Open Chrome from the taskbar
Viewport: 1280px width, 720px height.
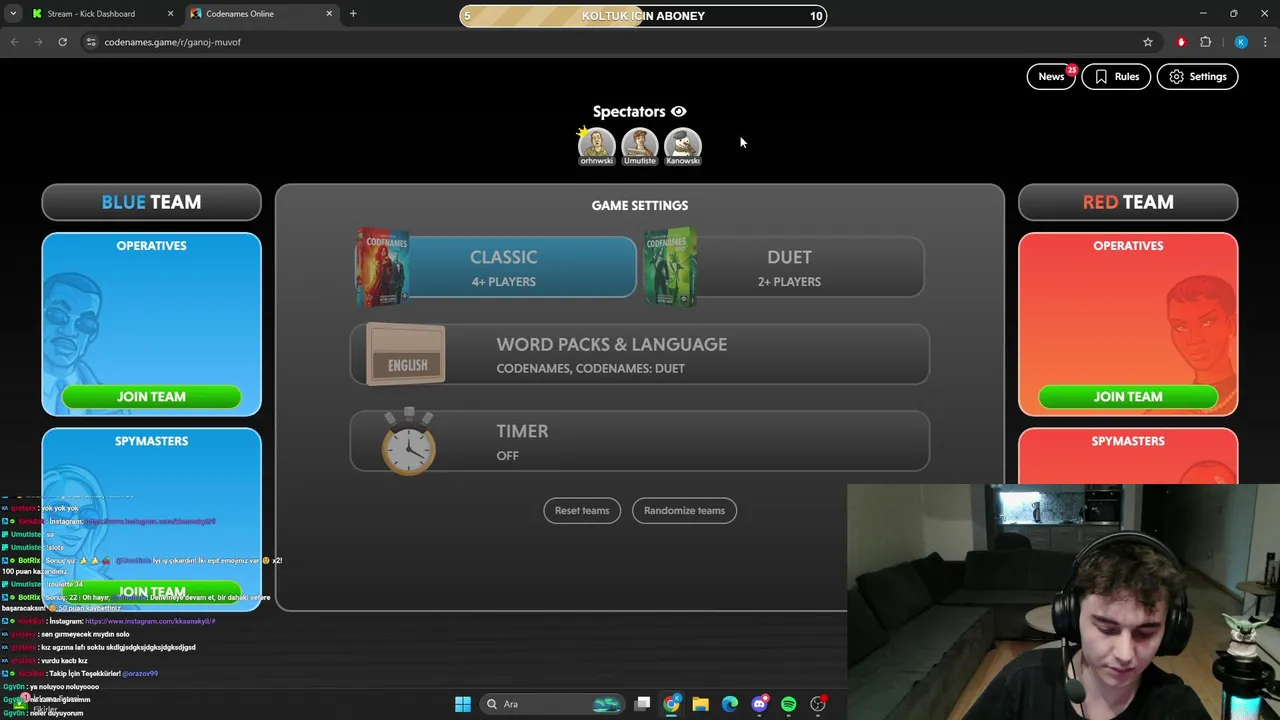tap(672, 704)
